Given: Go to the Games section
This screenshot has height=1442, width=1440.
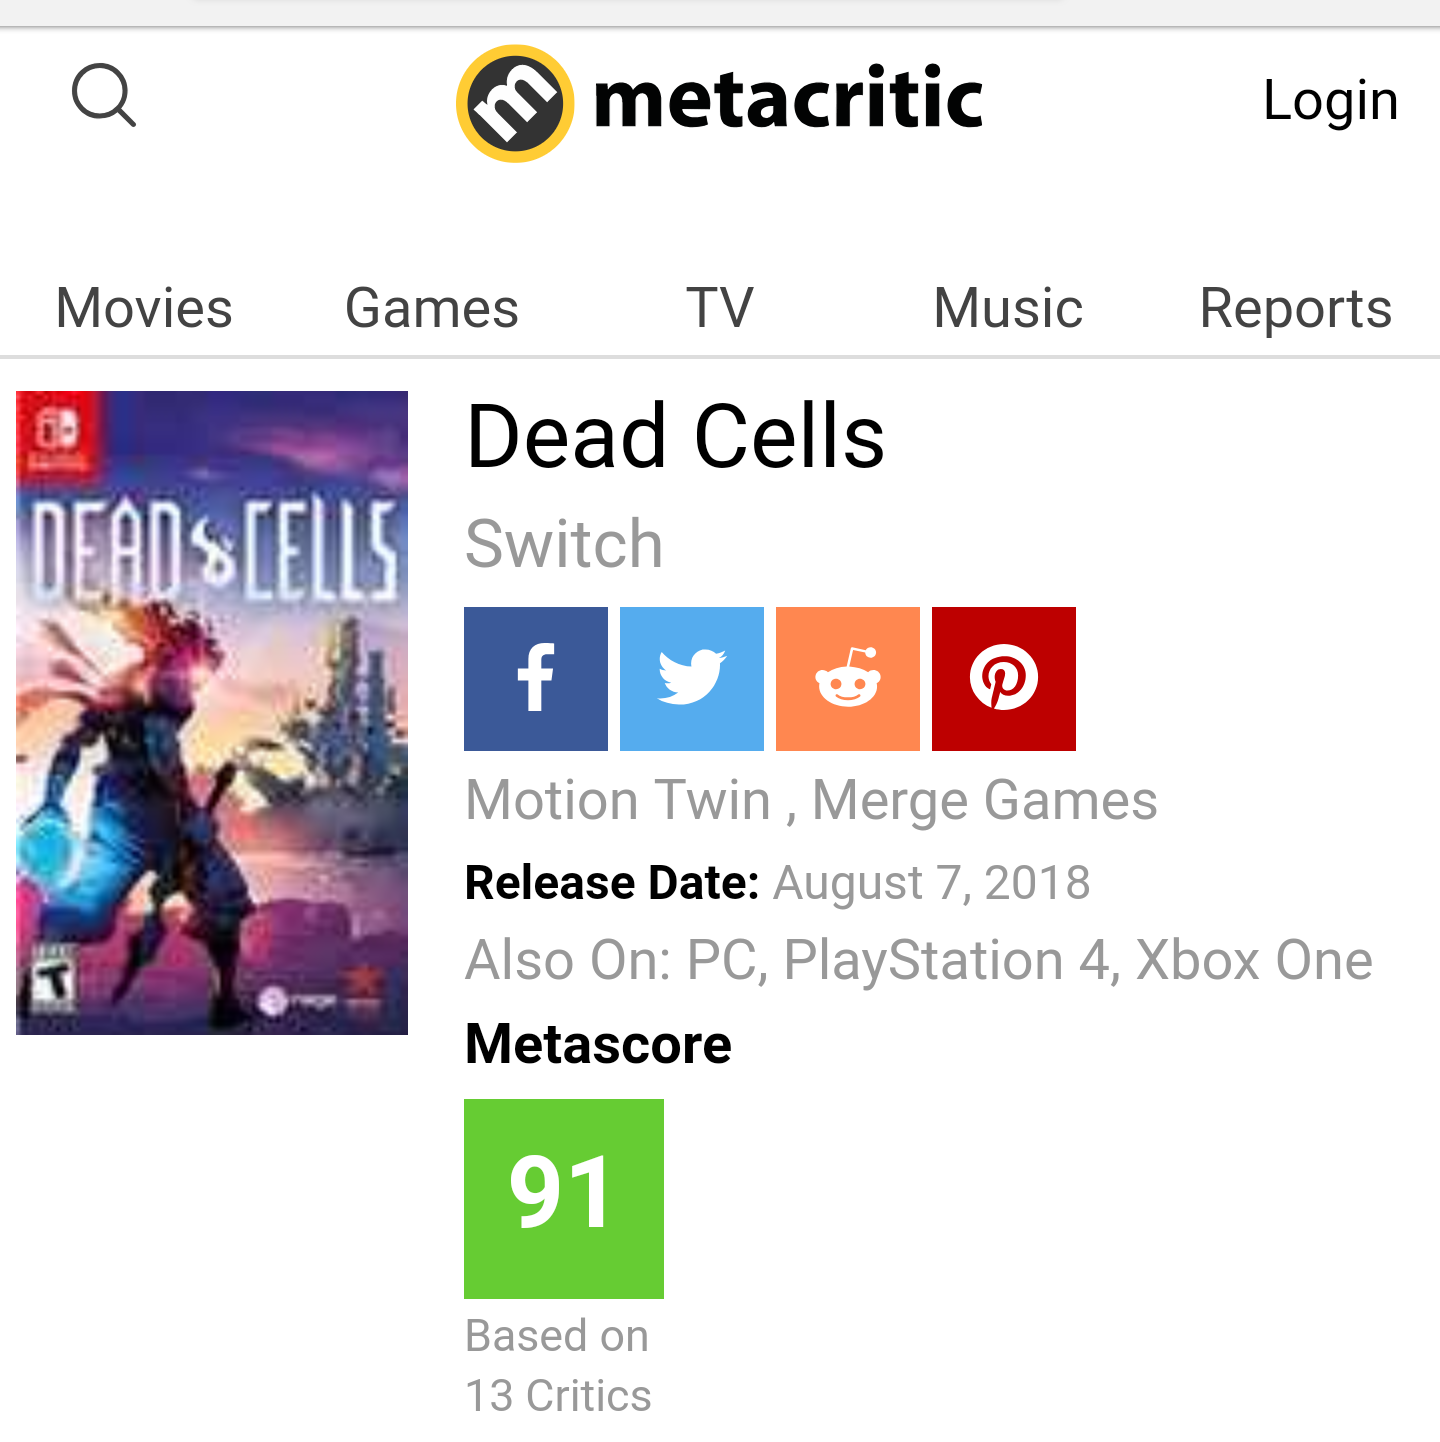Looking at the screenshot, I should 432,308.
